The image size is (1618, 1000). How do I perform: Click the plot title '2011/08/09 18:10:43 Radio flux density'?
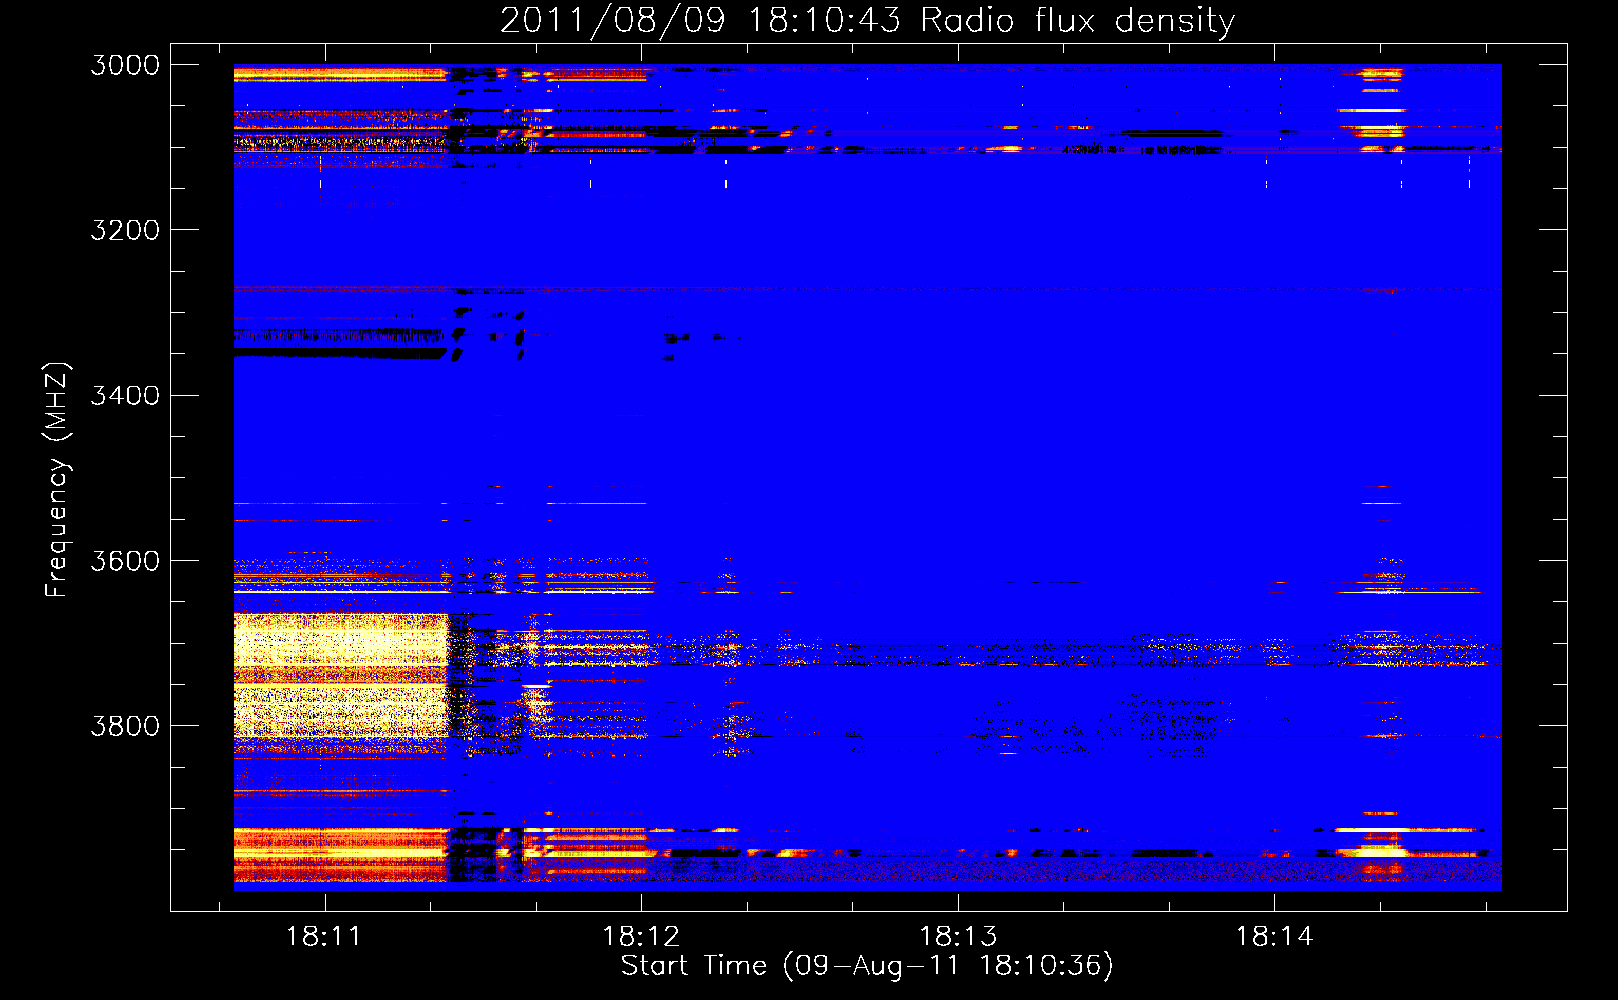coord(867,20)
